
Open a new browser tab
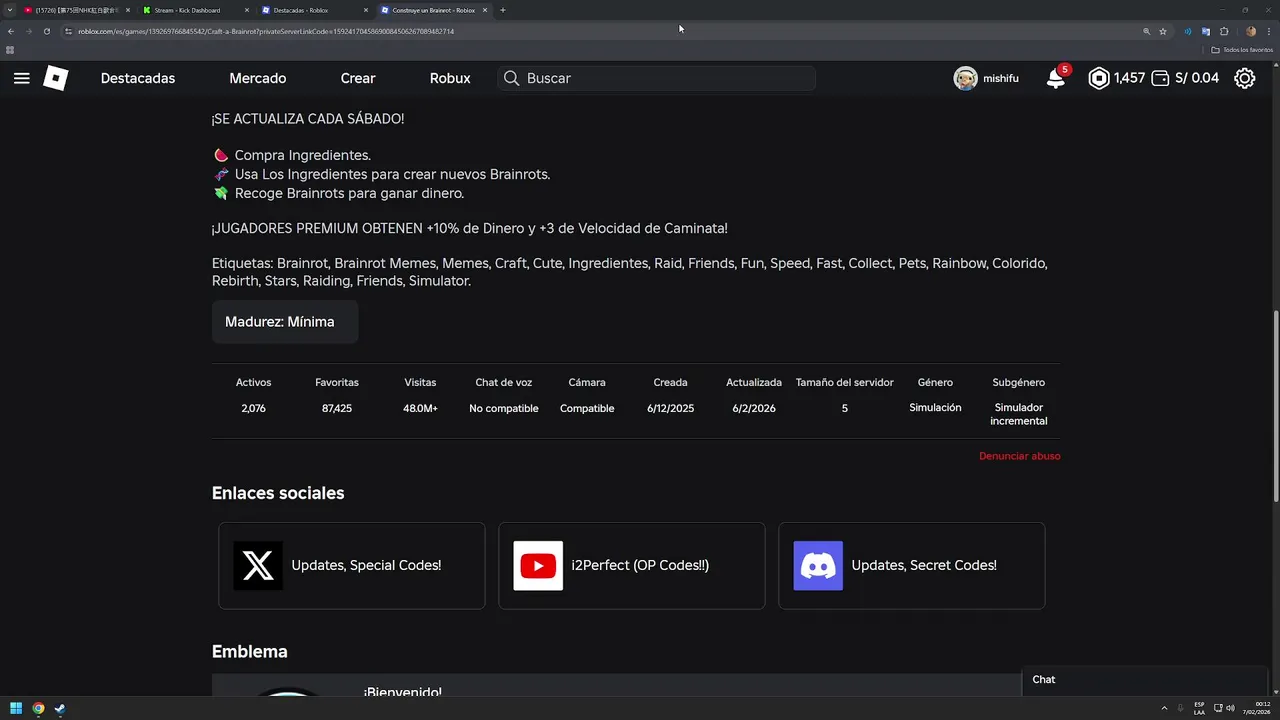[503, 10]
